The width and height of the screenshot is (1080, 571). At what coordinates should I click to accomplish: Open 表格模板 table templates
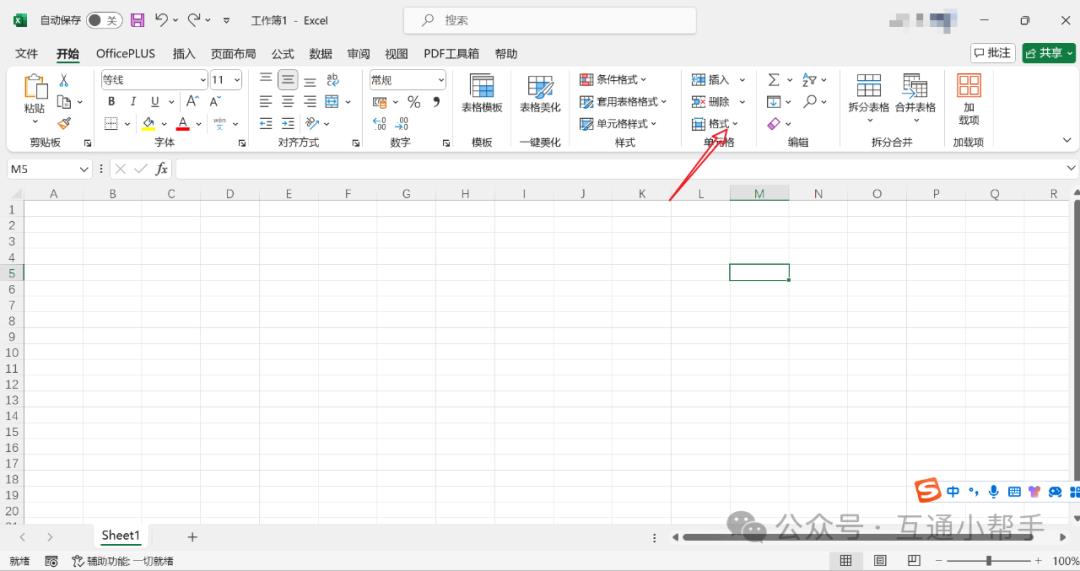(x=481, y=93)
